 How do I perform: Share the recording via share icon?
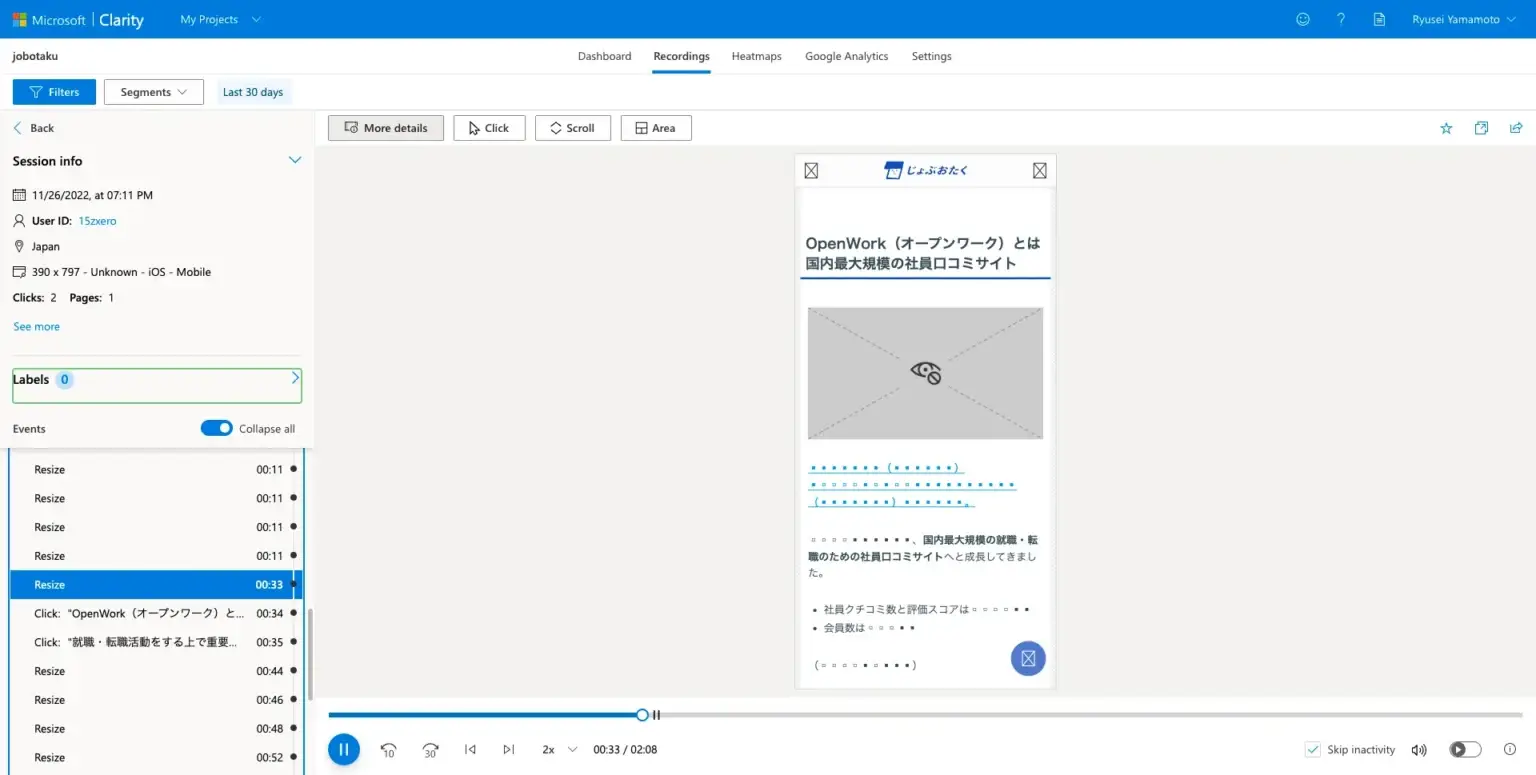pyautogui.click(x=1516, y=128)
